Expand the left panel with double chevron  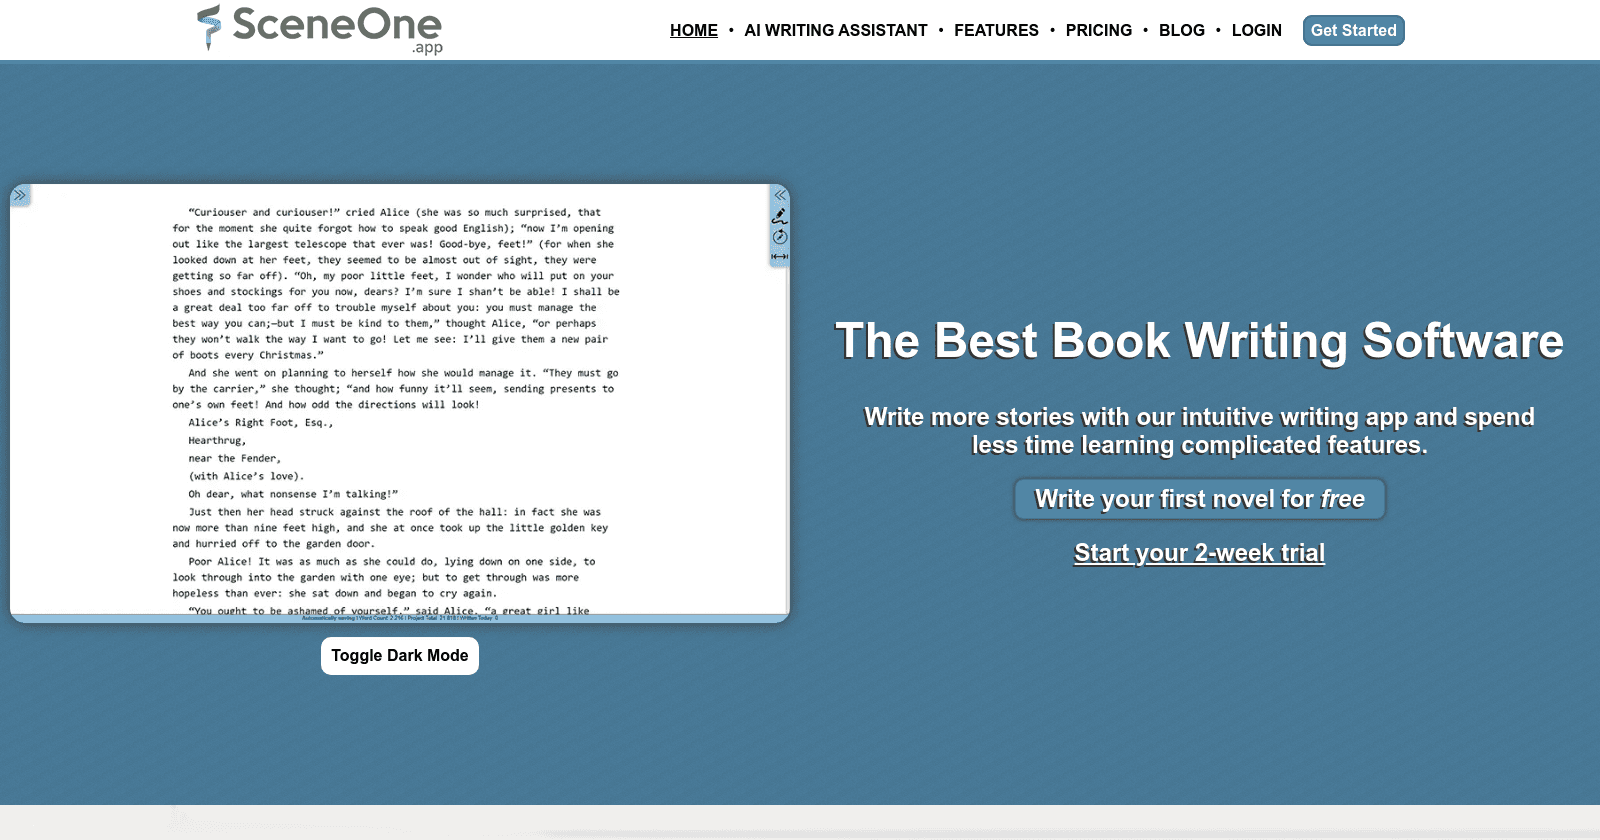(20, 195)
